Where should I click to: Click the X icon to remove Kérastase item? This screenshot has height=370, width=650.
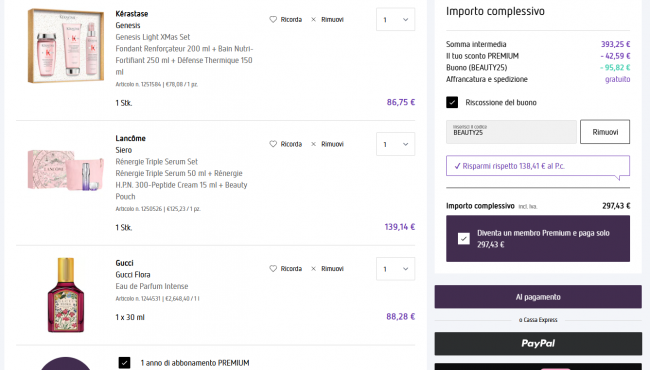point(313,19)
